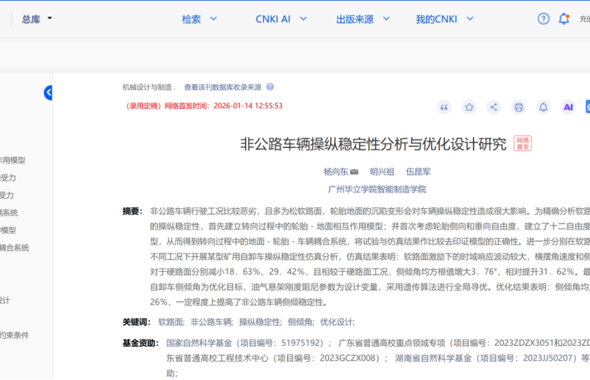
Task: Open the help question mark icon
Action: [543, 18]
